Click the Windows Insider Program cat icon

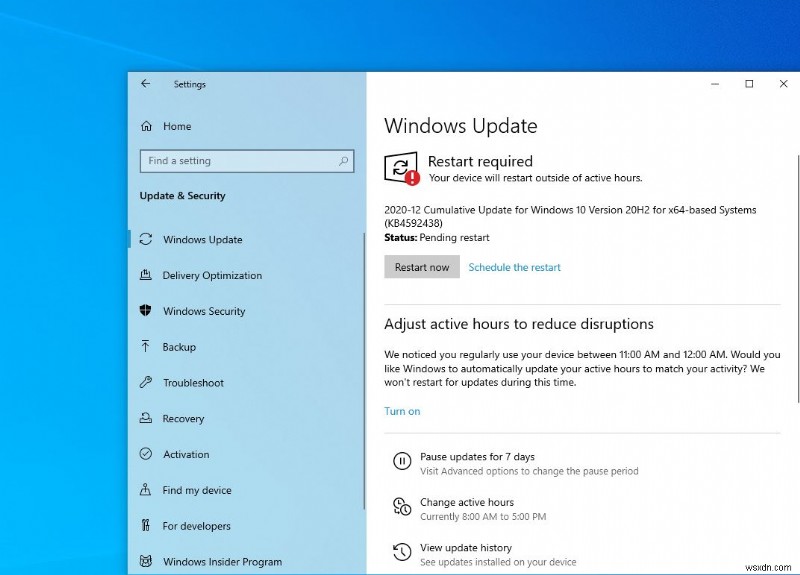click(x=146, y=561)
